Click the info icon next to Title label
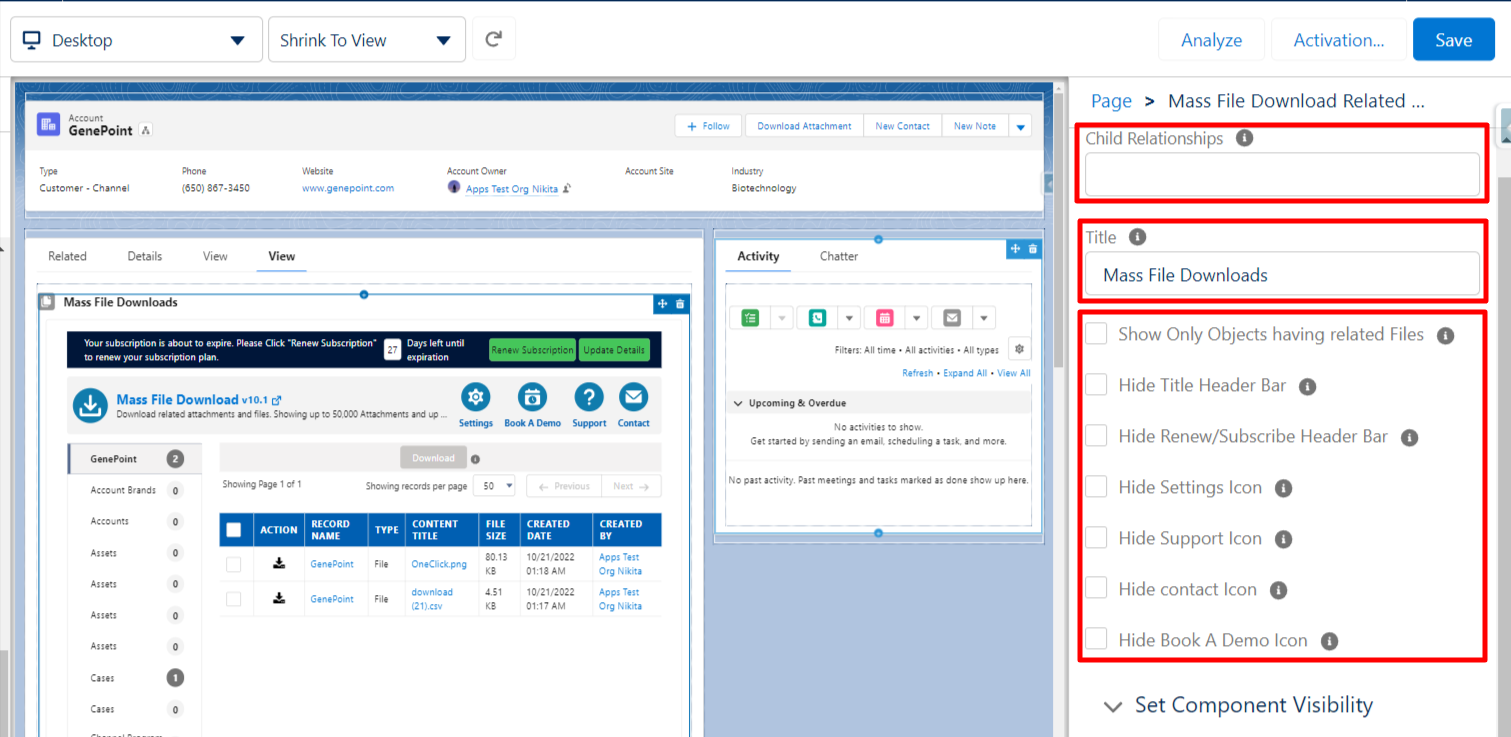Image resolution: width=1511 pixels, height=737 pixels. point(1137,237)
